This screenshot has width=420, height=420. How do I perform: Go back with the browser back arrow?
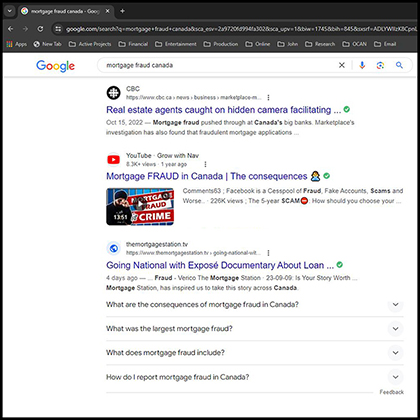11,29
